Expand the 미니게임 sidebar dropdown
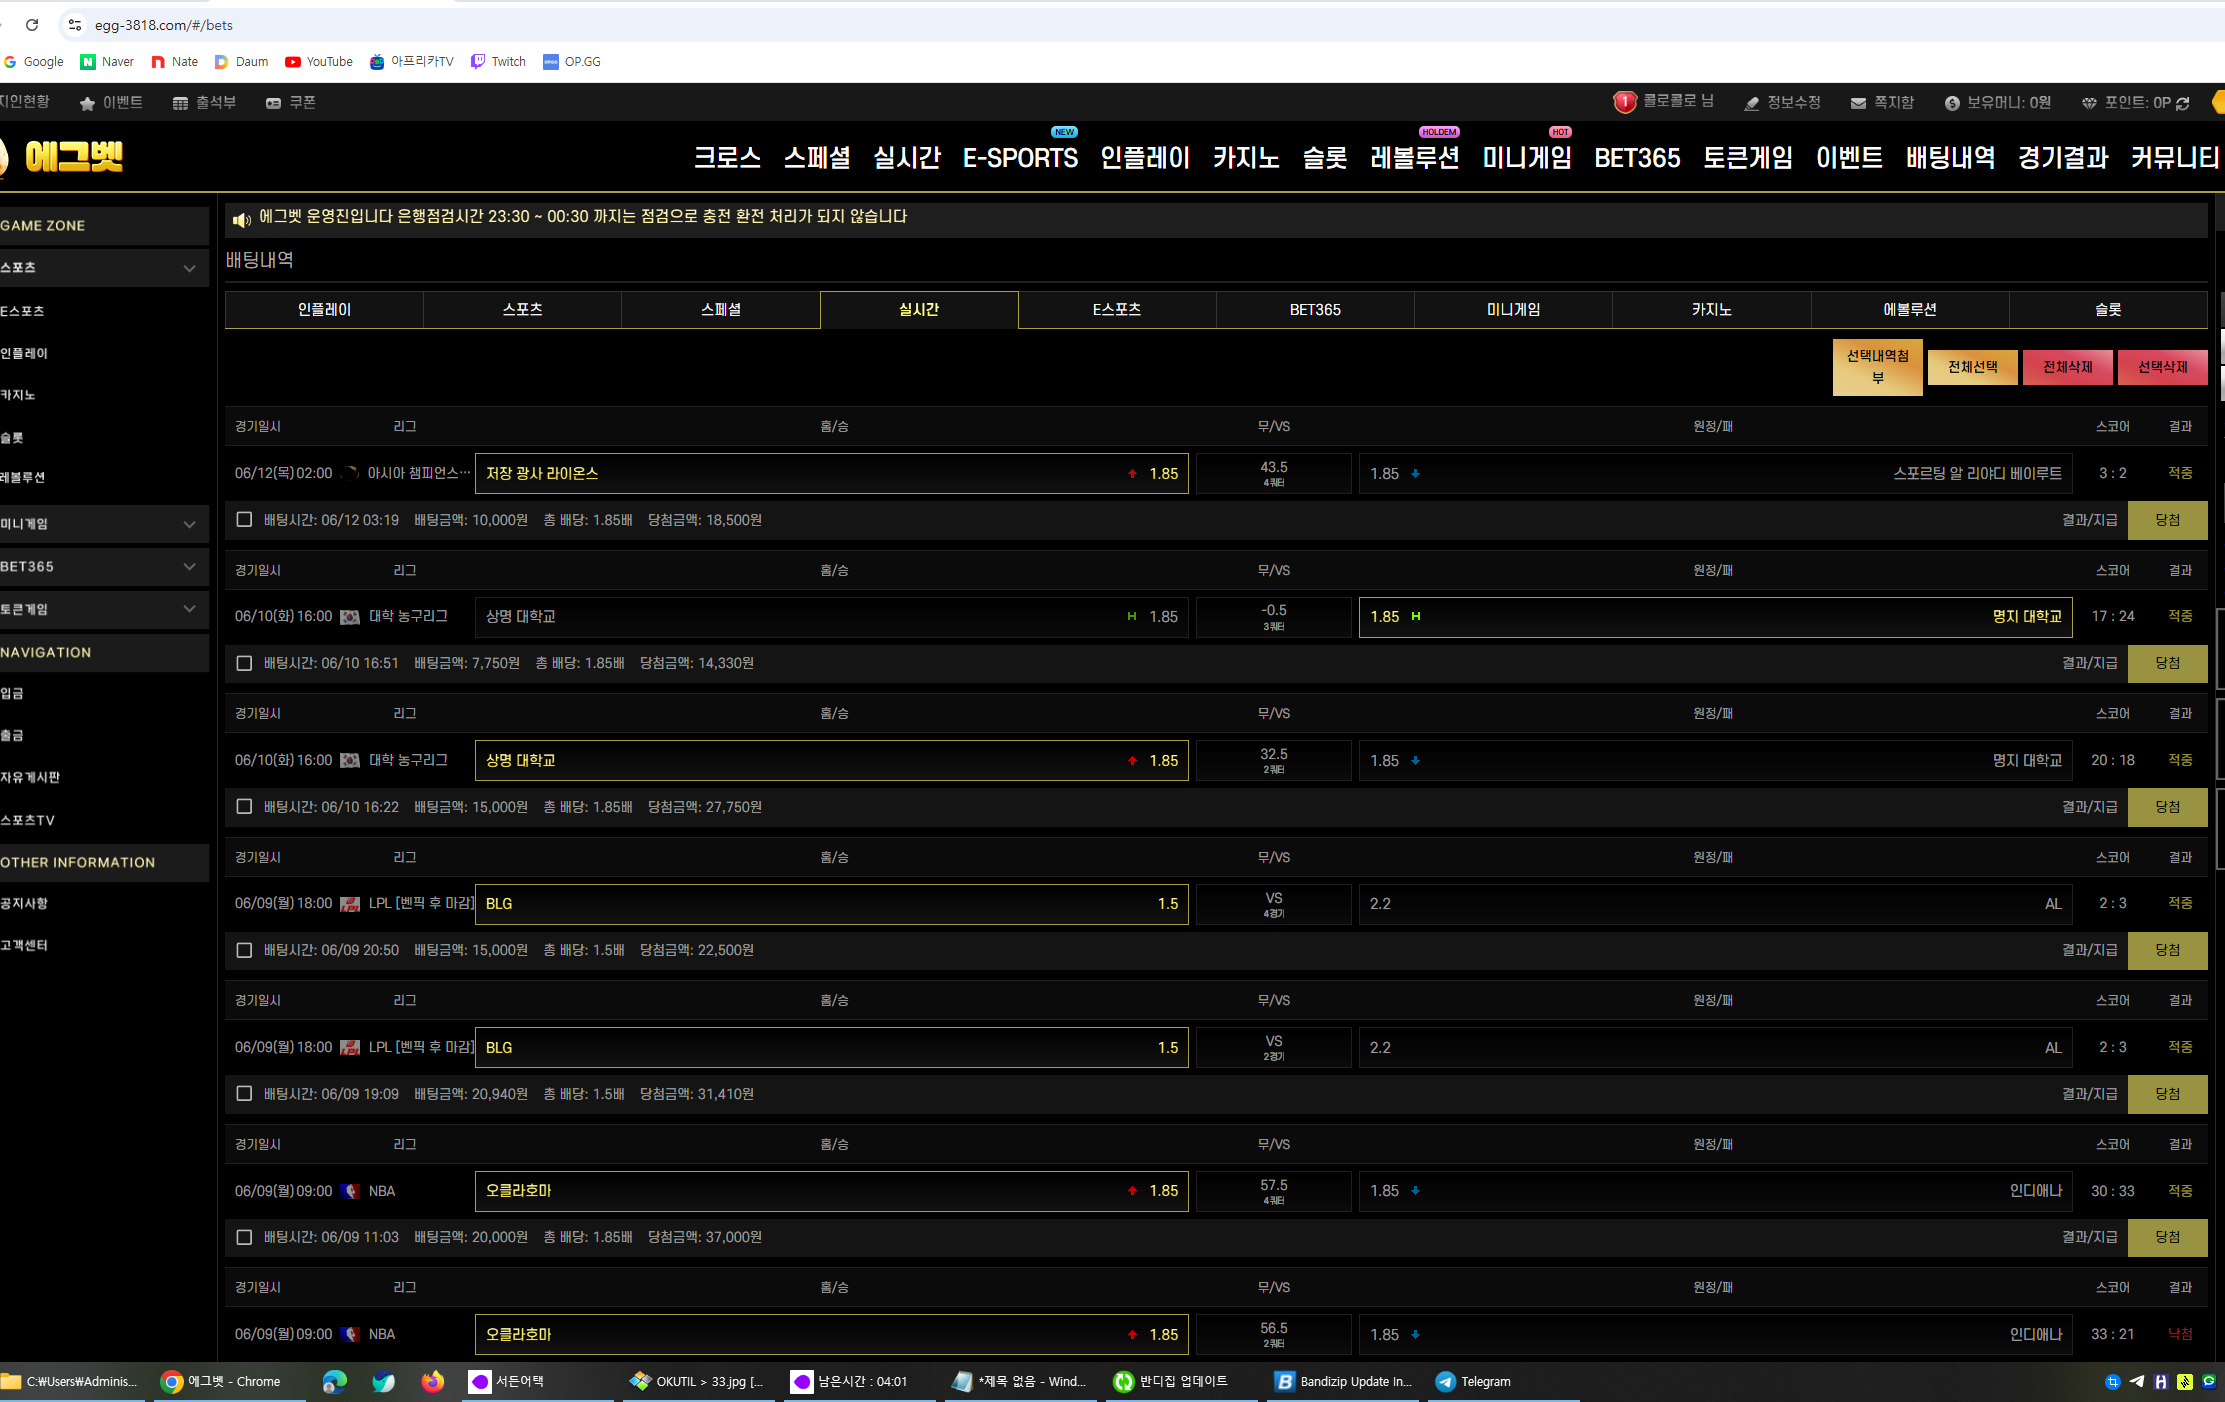Image resolution: width=2225 pixels, height=1402 pixels. [190, 524]
